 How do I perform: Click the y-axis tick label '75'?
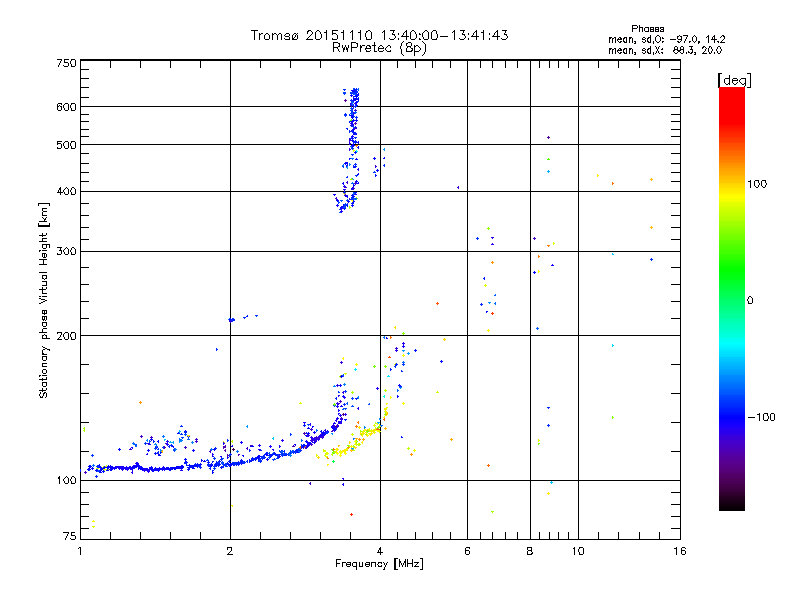(x=70, y=536)
